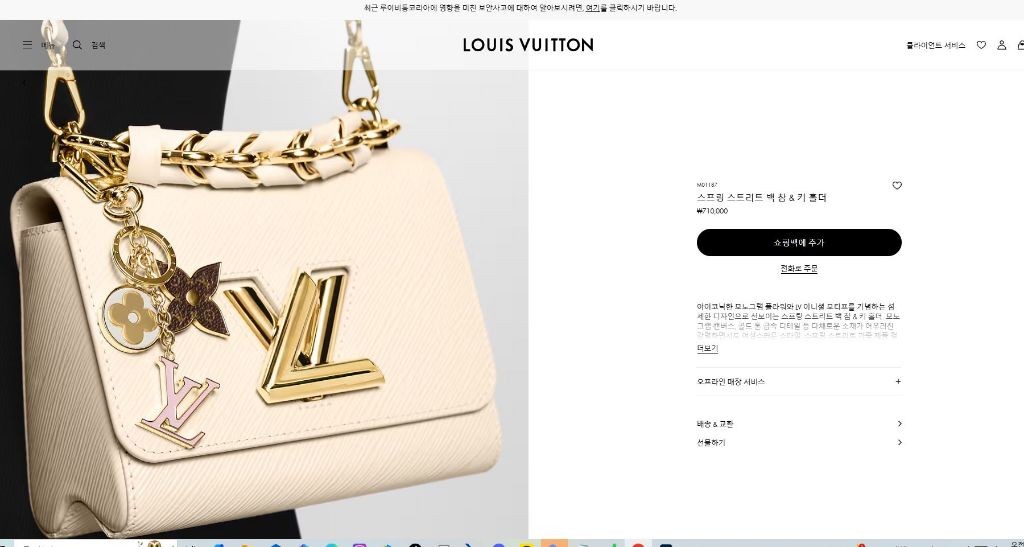Open the 배송 & 교환 chevron
1024x547 pixels.
tap(899, 424)
